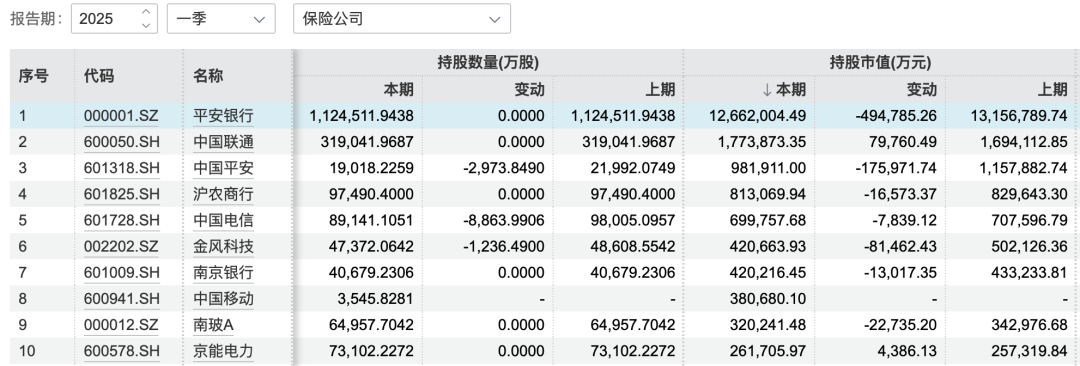Viewport: 1080px width, 366px height.
Task: Open the stock code link 600050.SH
Action: [121, 142]
